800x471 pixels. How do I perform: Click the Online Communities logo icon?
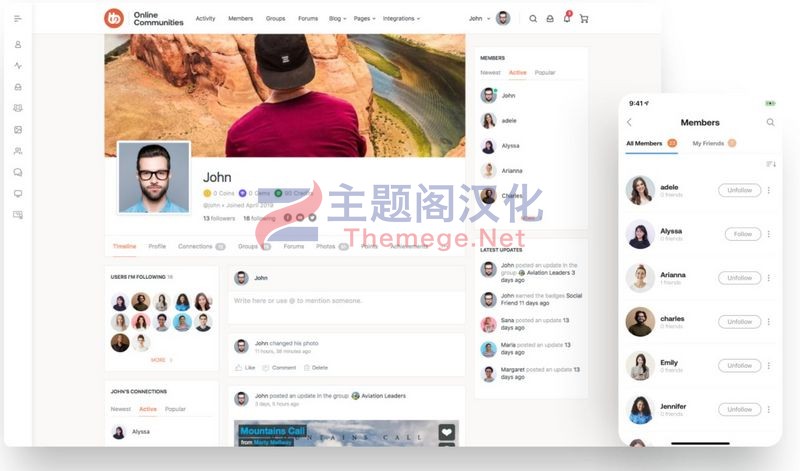(x=114, y=18)
